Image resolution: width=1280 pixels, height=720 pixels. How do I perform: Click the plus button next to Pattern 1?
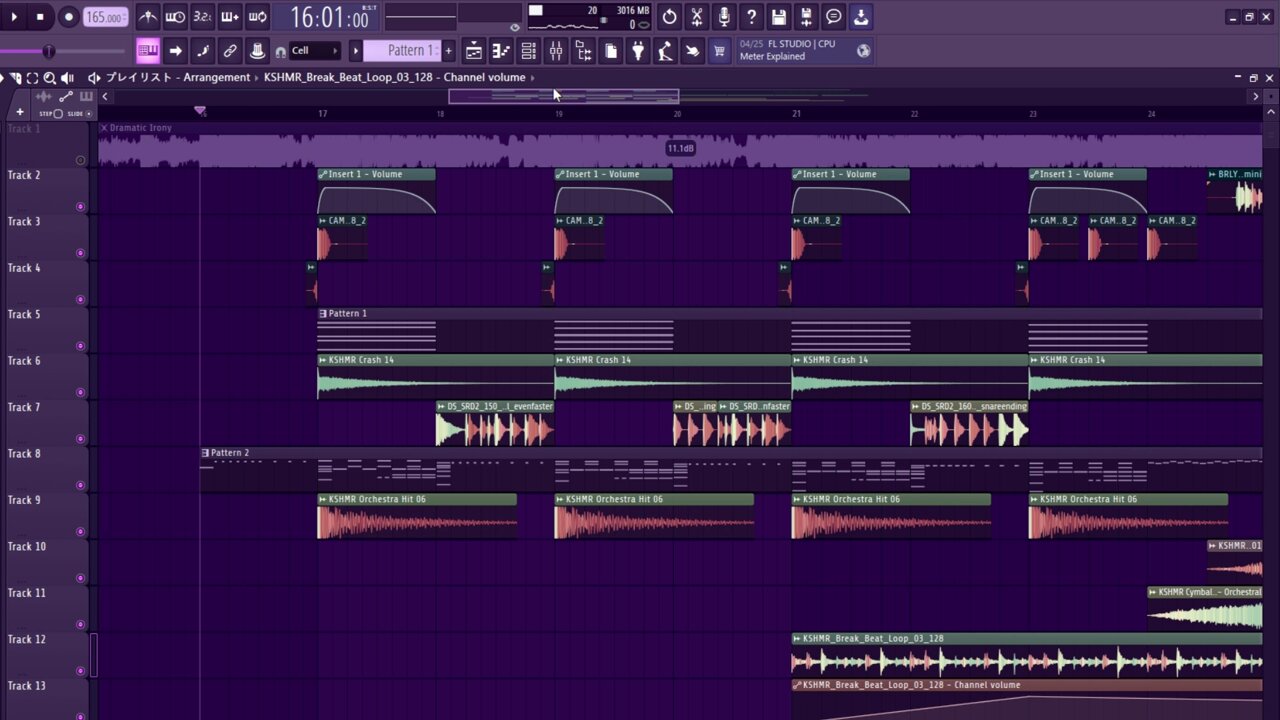(x=448, y=51)
